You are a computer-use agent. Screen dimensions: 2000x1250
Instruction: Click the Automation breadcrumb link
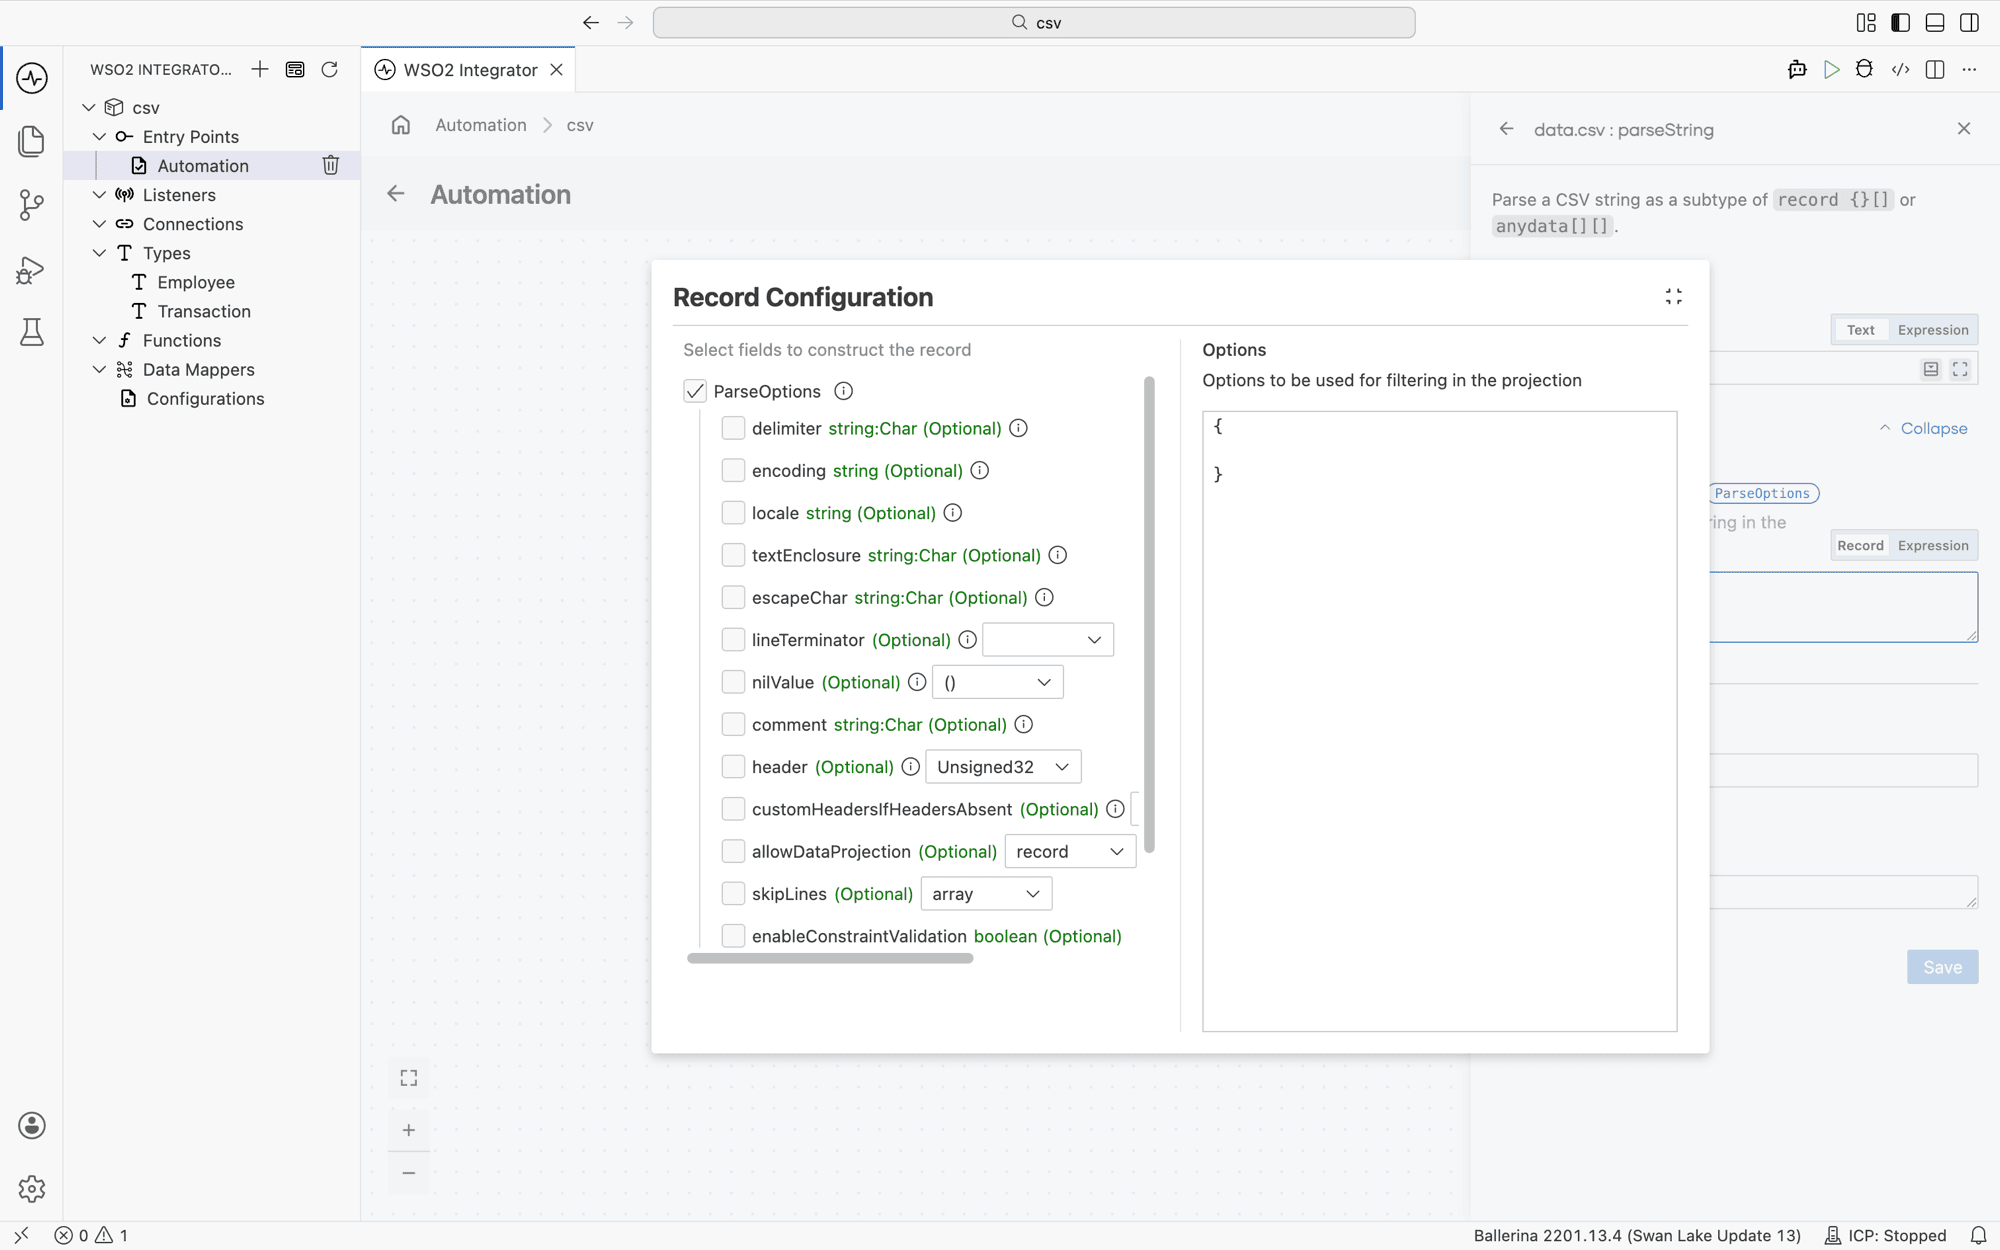(481, 125)
